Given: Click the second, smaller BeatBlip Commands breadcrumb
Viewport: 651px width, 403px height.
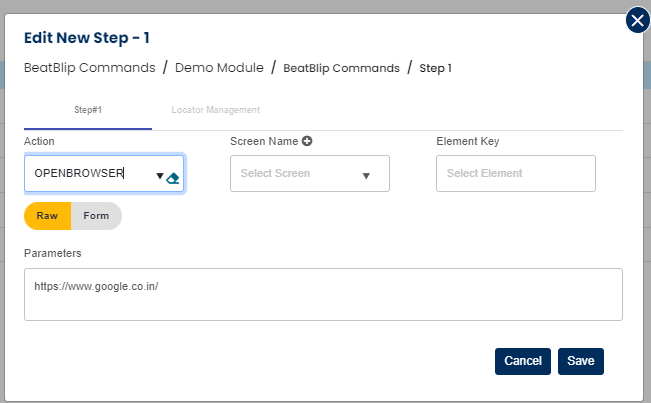Looking at the screenshot, I should pyautogui.click(x=340, y=68).
